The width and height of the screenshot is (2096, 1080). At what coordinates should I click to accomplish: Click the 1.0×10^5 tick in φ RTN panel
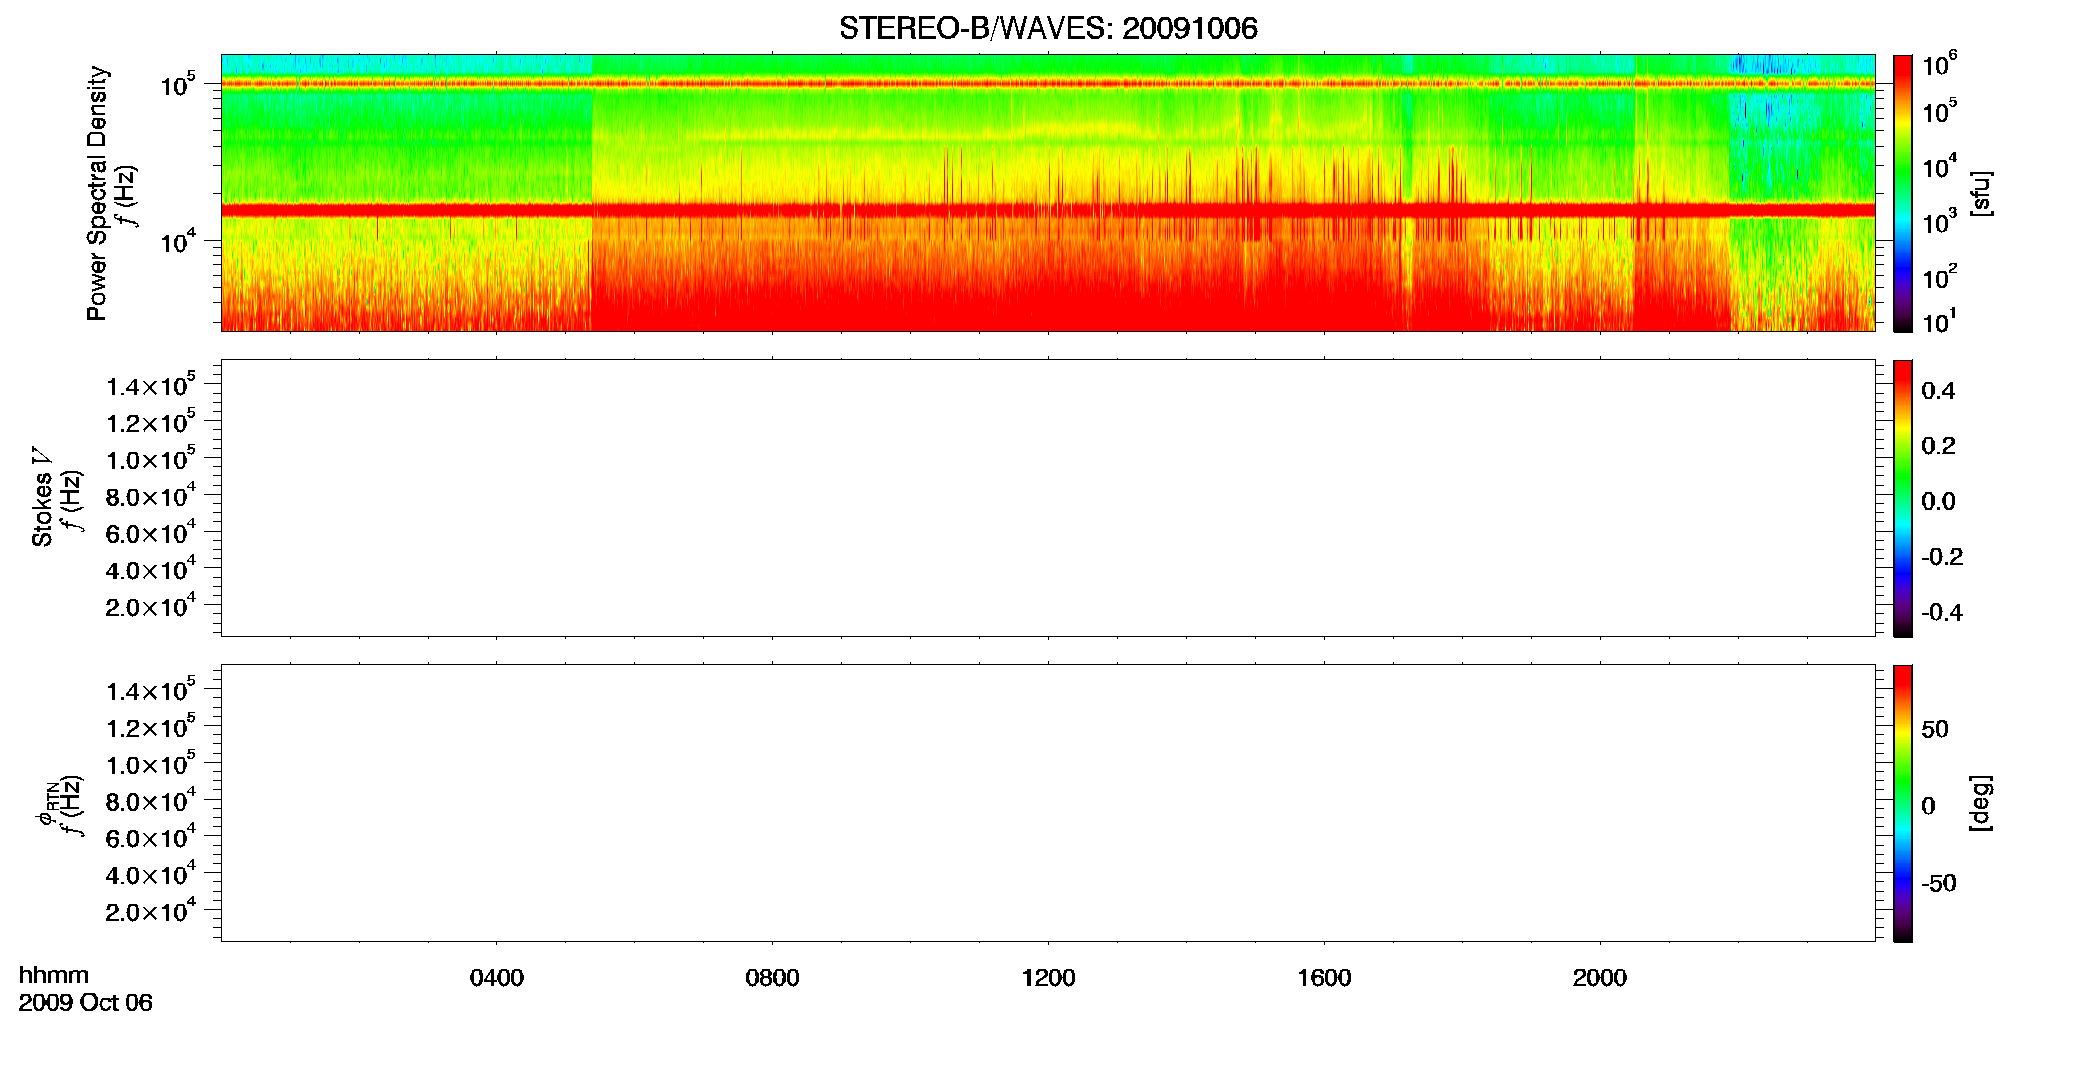click(151, 764)
